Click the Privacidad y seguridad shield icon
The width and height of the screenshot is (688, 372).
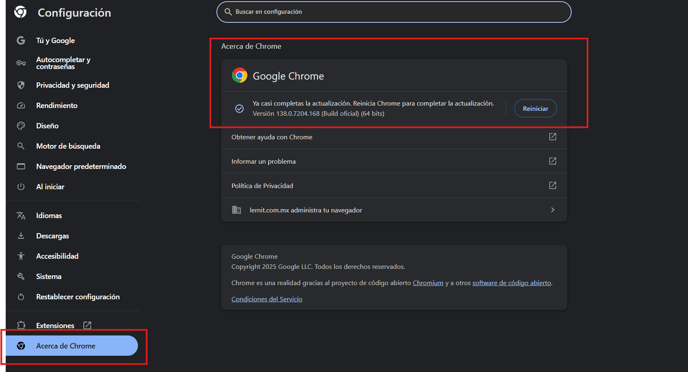(x=21, y=85)
